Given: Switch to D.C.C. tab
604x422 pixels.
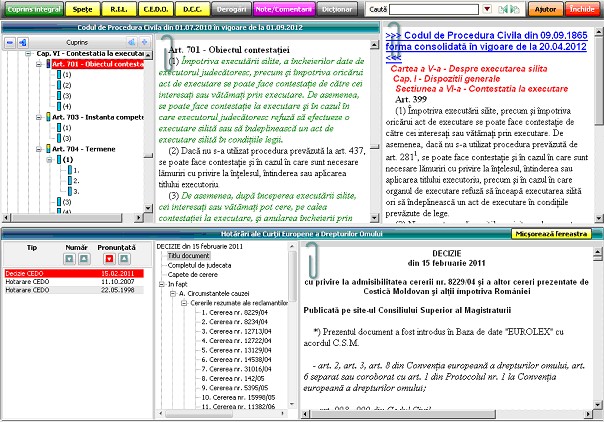Looking at the screenshot, I should pyautogui.click(x=192, y=9).
